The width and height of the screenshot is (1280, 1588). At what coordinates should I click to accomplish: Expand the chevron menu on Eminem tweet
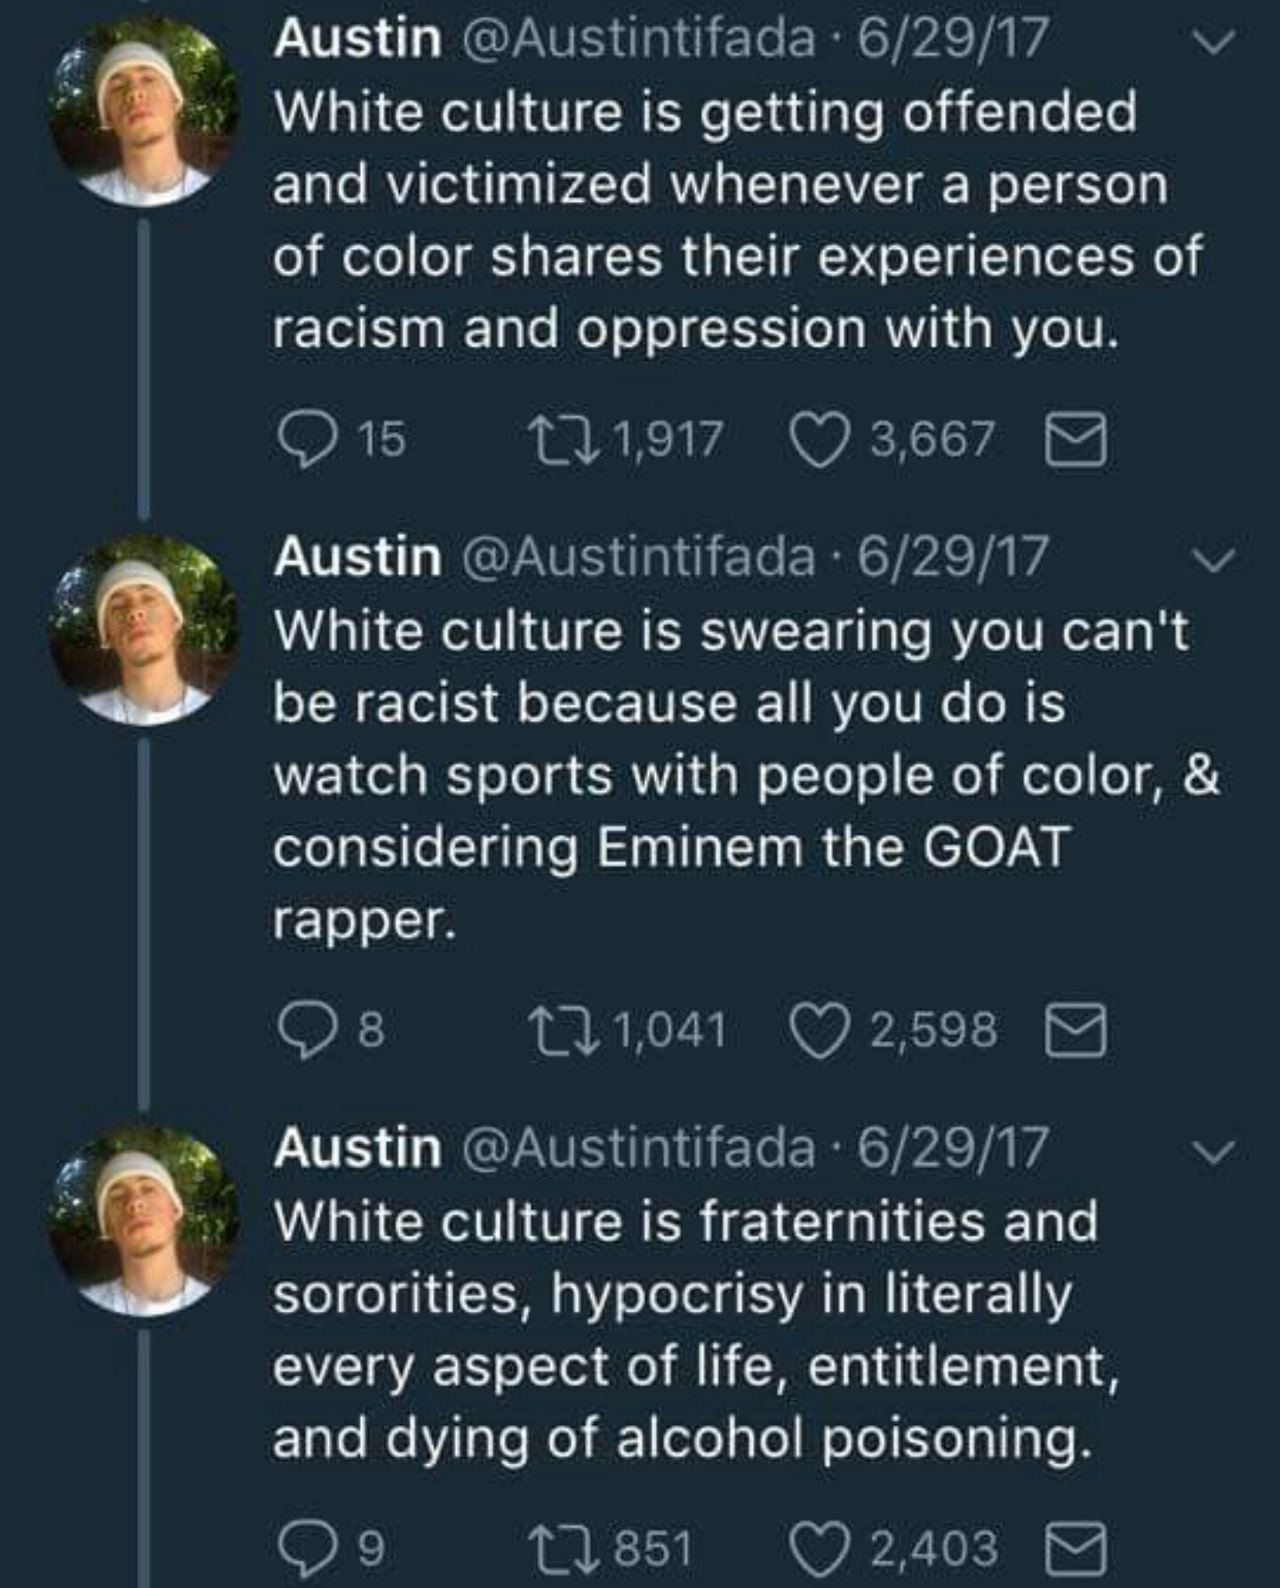pos(1216,559)
